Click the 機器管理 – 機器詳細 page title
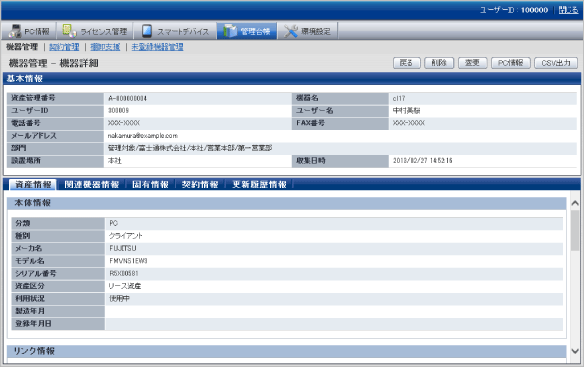The image size is (584, 367). (x=54, y=63)
